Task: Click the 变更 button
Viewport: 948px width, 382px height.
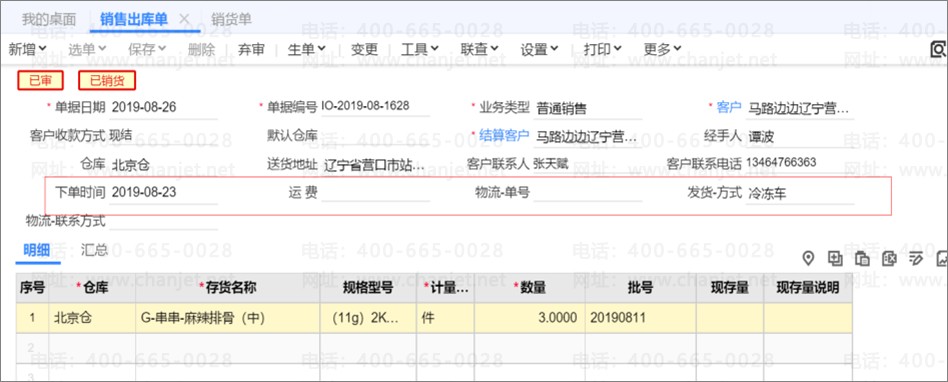Action: [364, 50]
